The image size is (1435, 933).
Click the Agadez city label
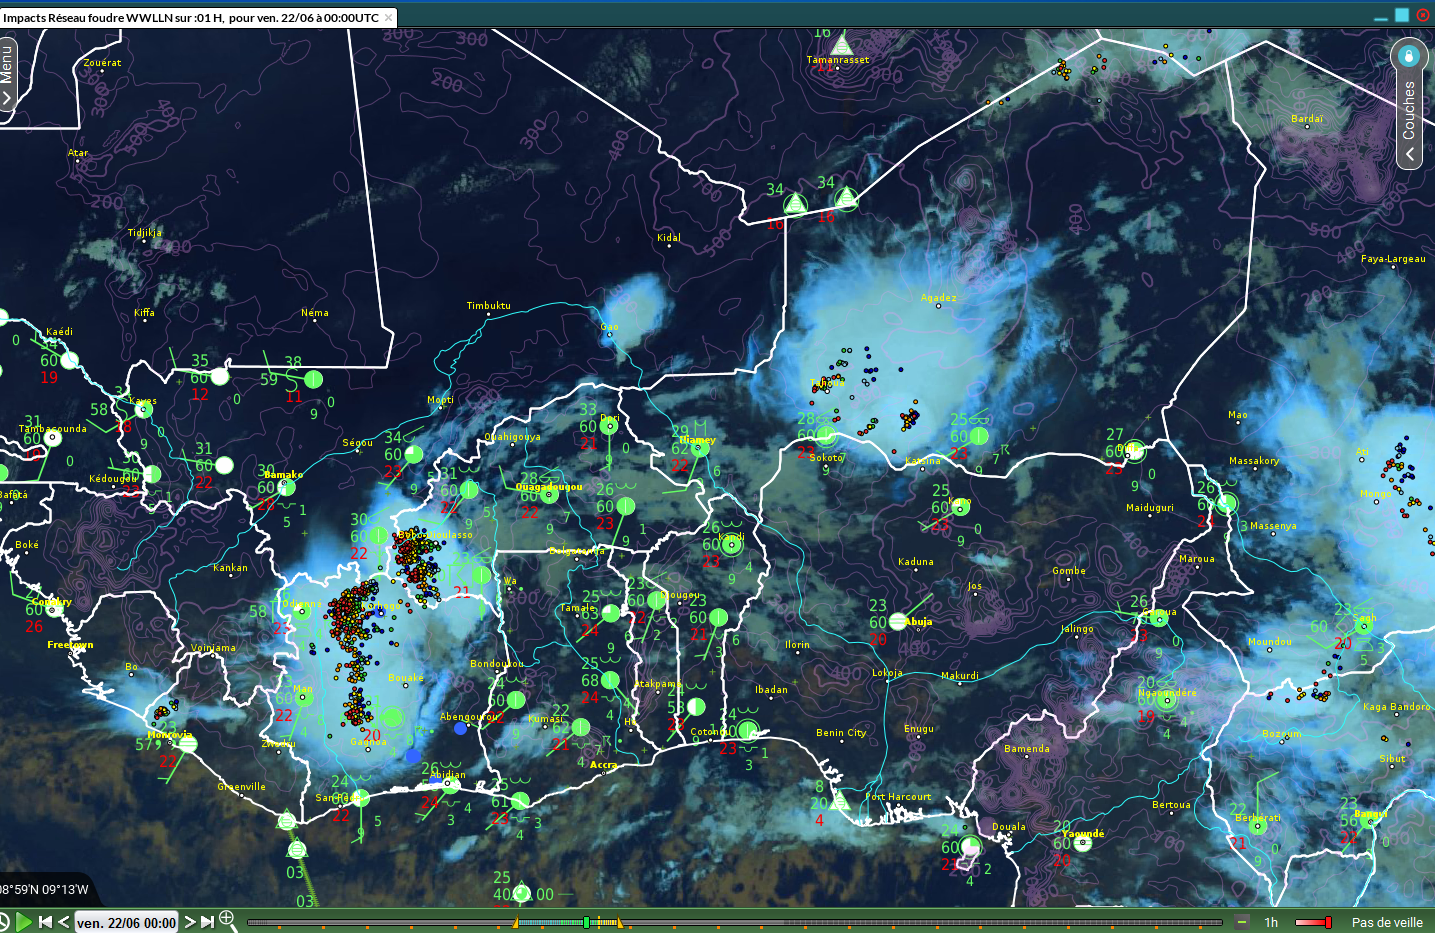pos(938,298)
